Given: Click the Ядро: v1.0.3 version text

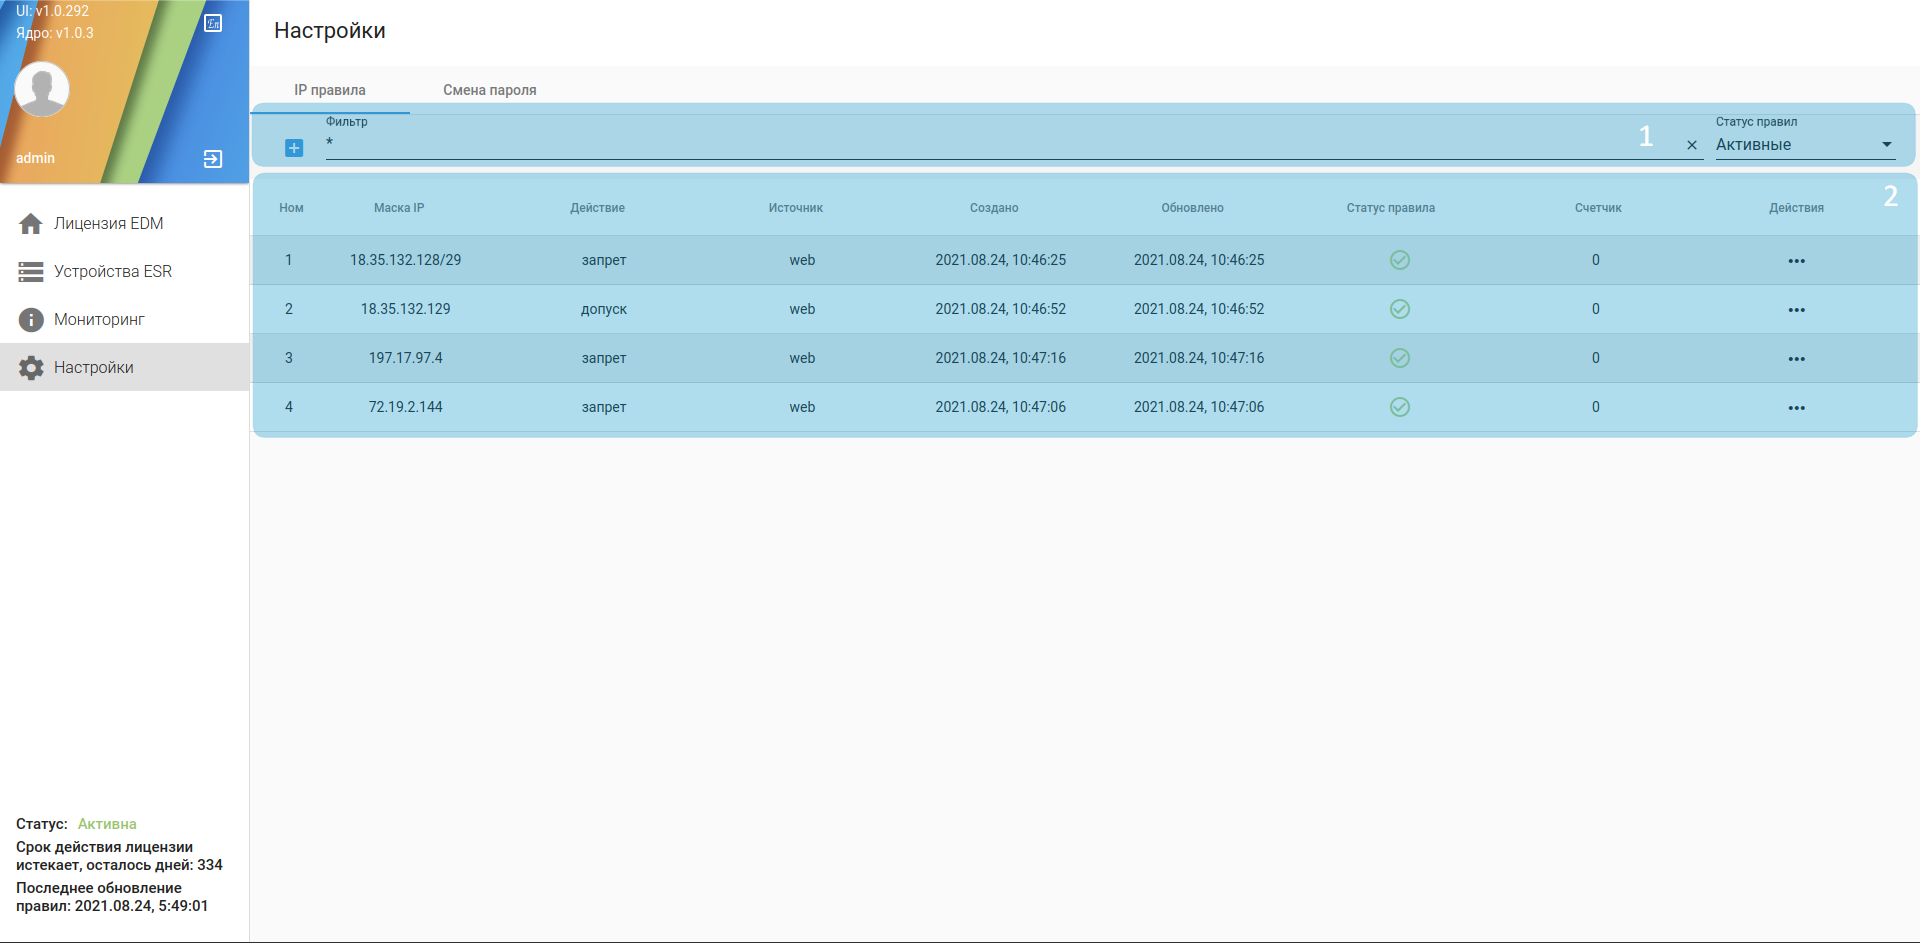Looking at the screenshot, I should pos(55,33).
